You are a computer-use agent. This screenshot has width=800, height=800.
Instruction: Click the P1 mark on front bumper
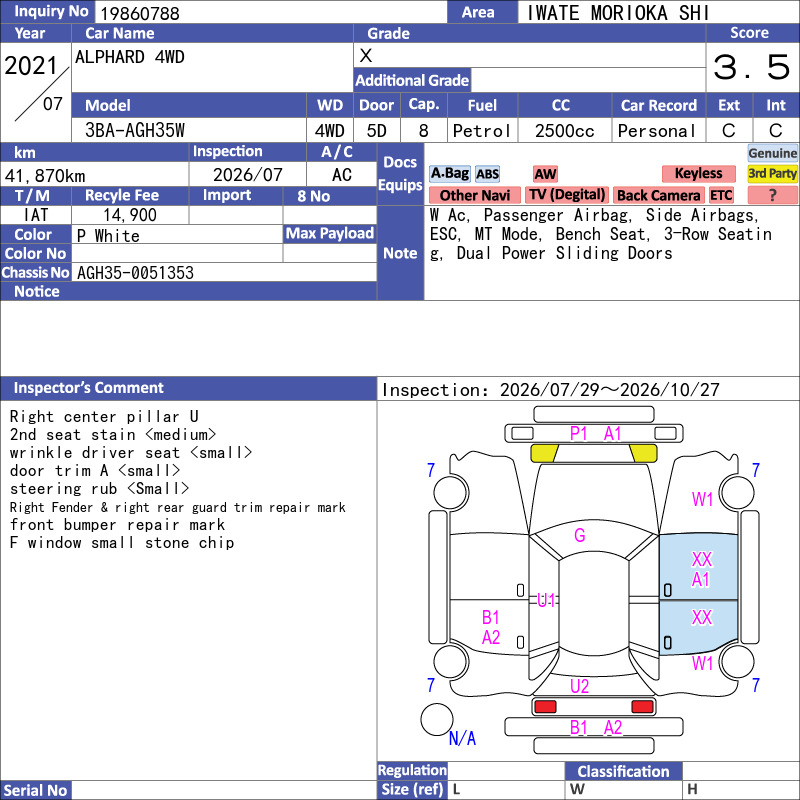pos(578,434)
